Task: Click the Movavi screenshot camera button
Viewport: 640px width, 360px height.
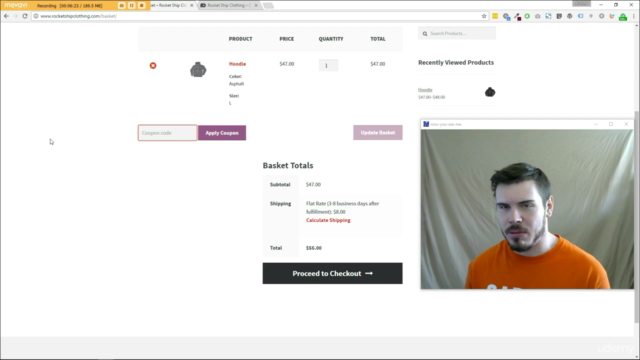Action: 121,5
